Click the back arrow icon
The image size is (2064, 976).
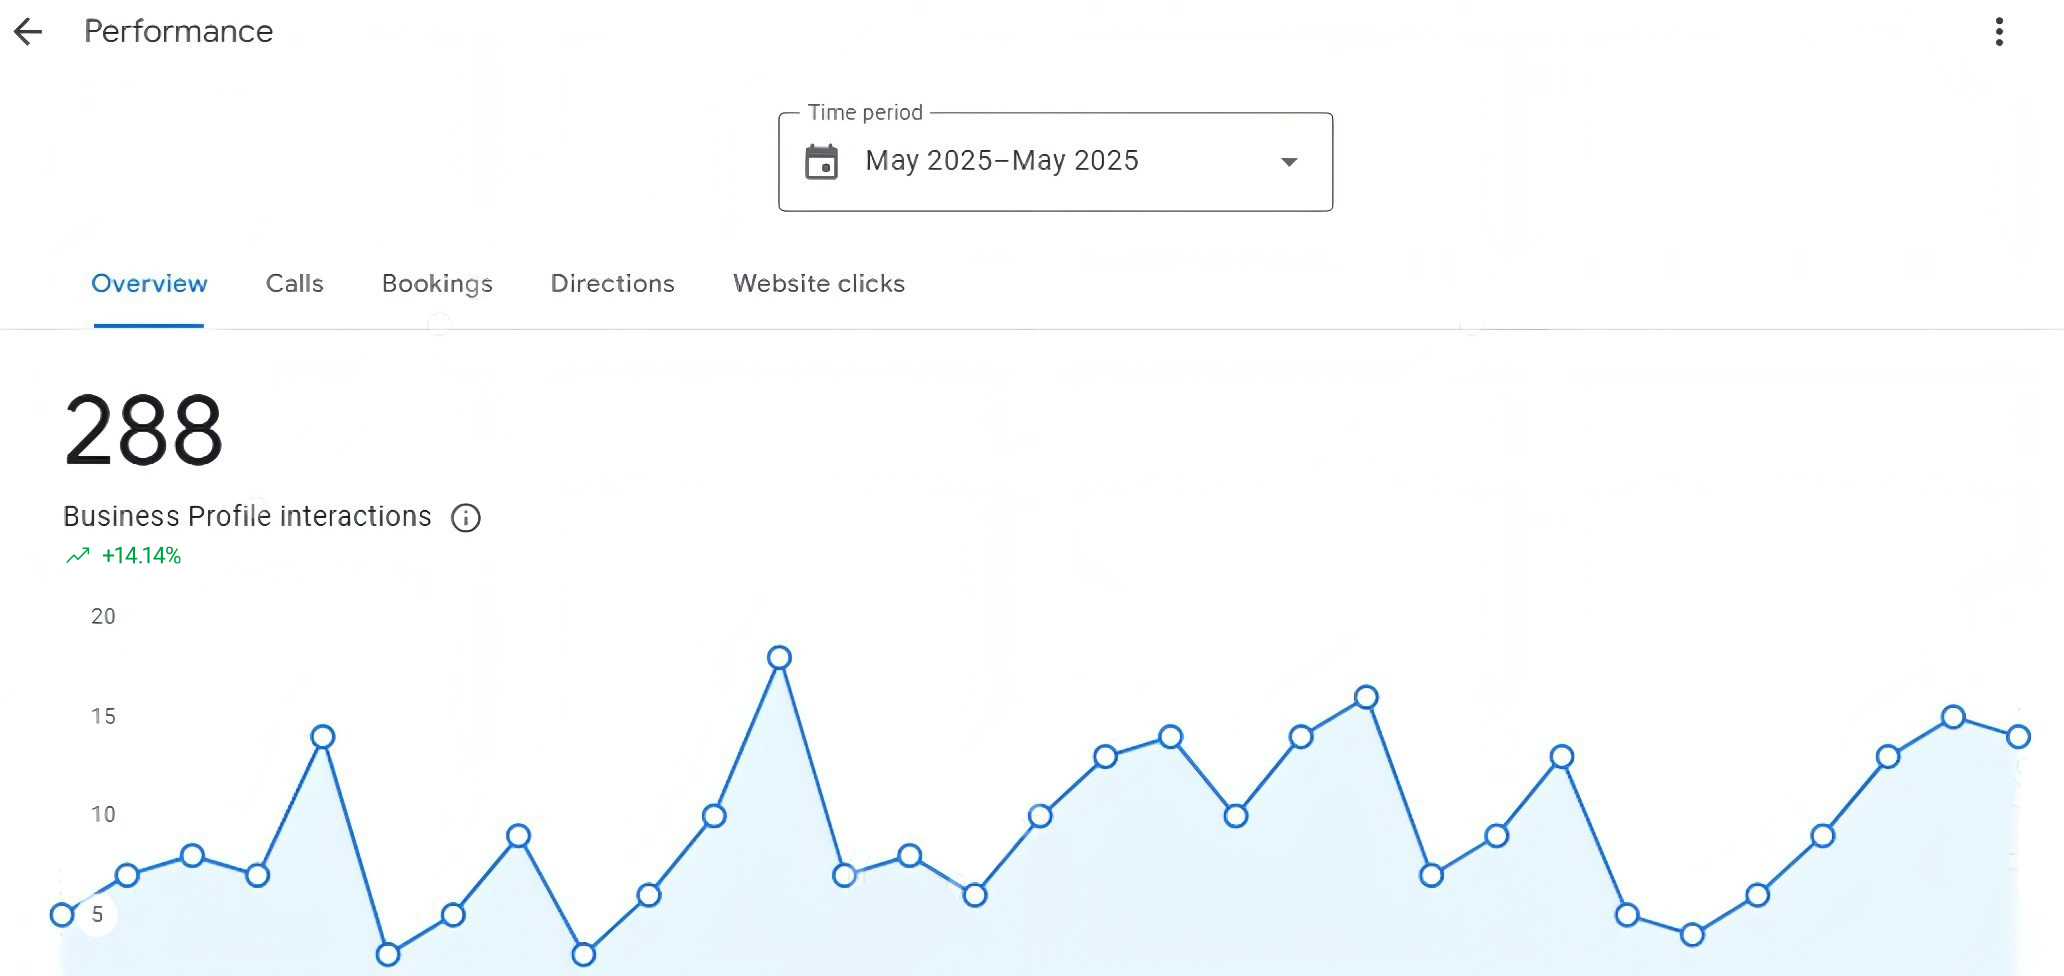(x=28, y=32)
